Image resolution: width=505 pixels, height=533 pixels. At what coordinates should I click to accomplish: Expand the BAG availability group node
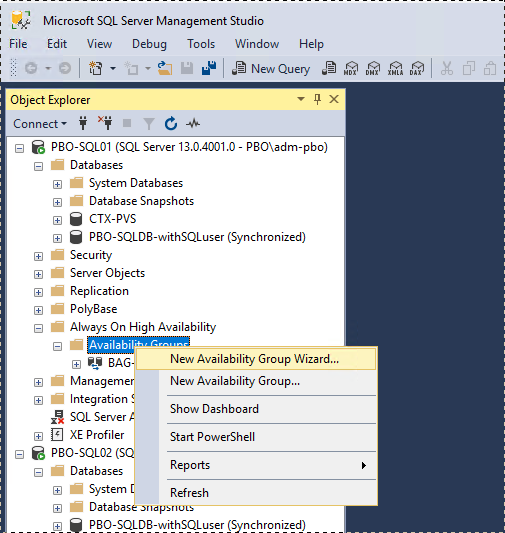coord(76,365)
